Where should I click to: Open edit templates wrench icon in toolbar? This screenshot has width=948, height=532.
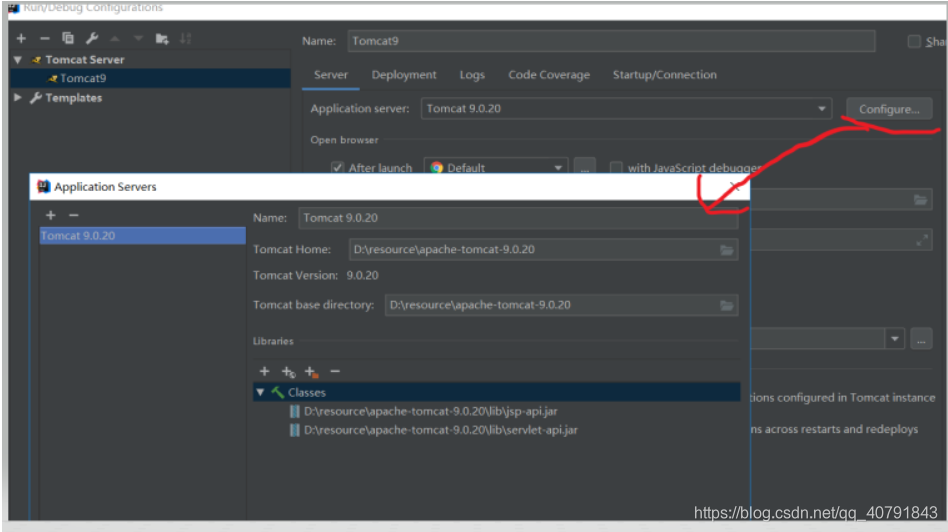click(92, 39)
